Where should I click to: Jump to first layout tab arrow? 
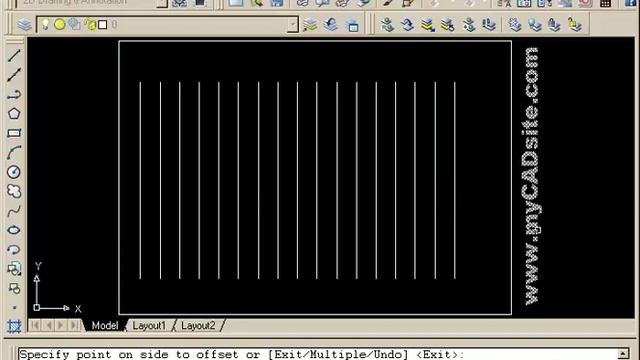(x=35, y=325)
